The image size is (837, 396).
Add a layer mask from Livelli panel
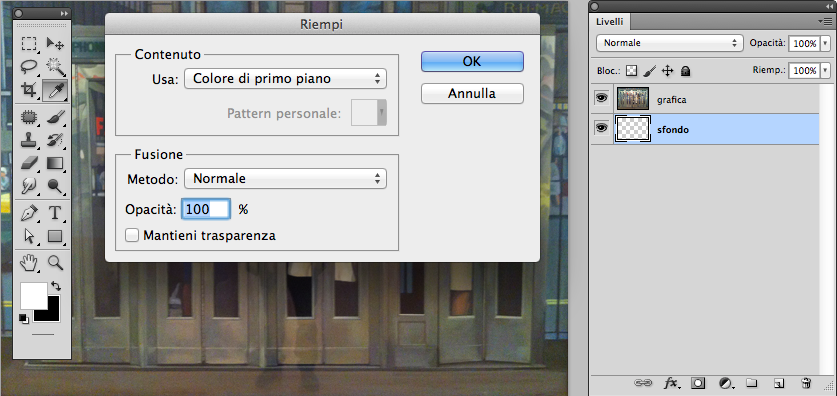[698, 383]
